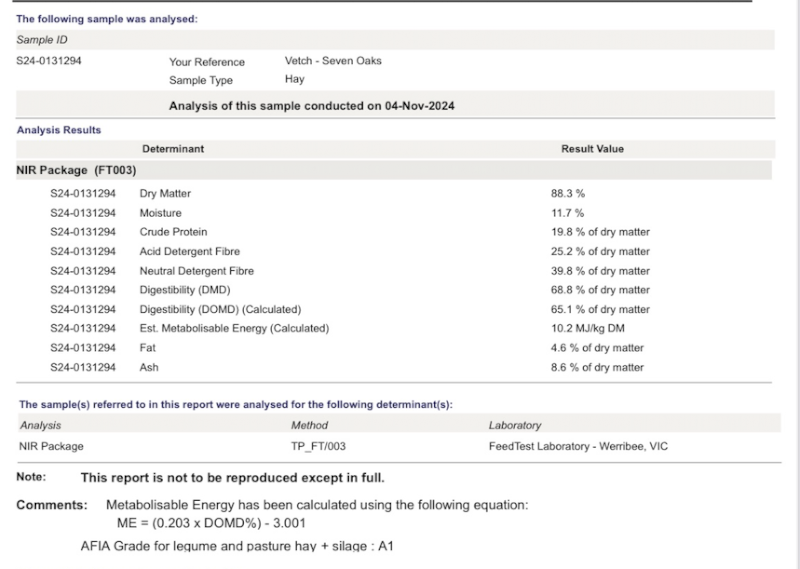The image size is (800, 569).
Task: Click the AFIA Grade A1 comment line
Action: [243, 546]
